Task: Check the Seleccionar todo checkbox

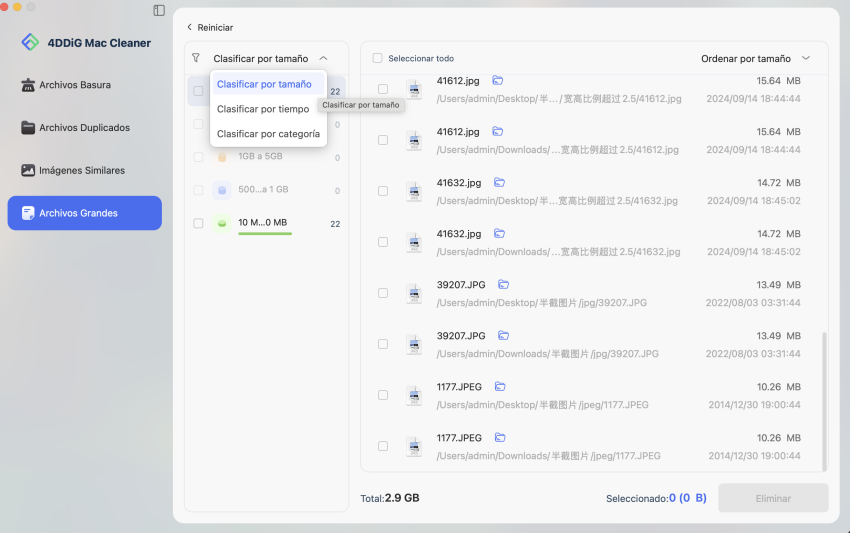Action: point(377,59)
